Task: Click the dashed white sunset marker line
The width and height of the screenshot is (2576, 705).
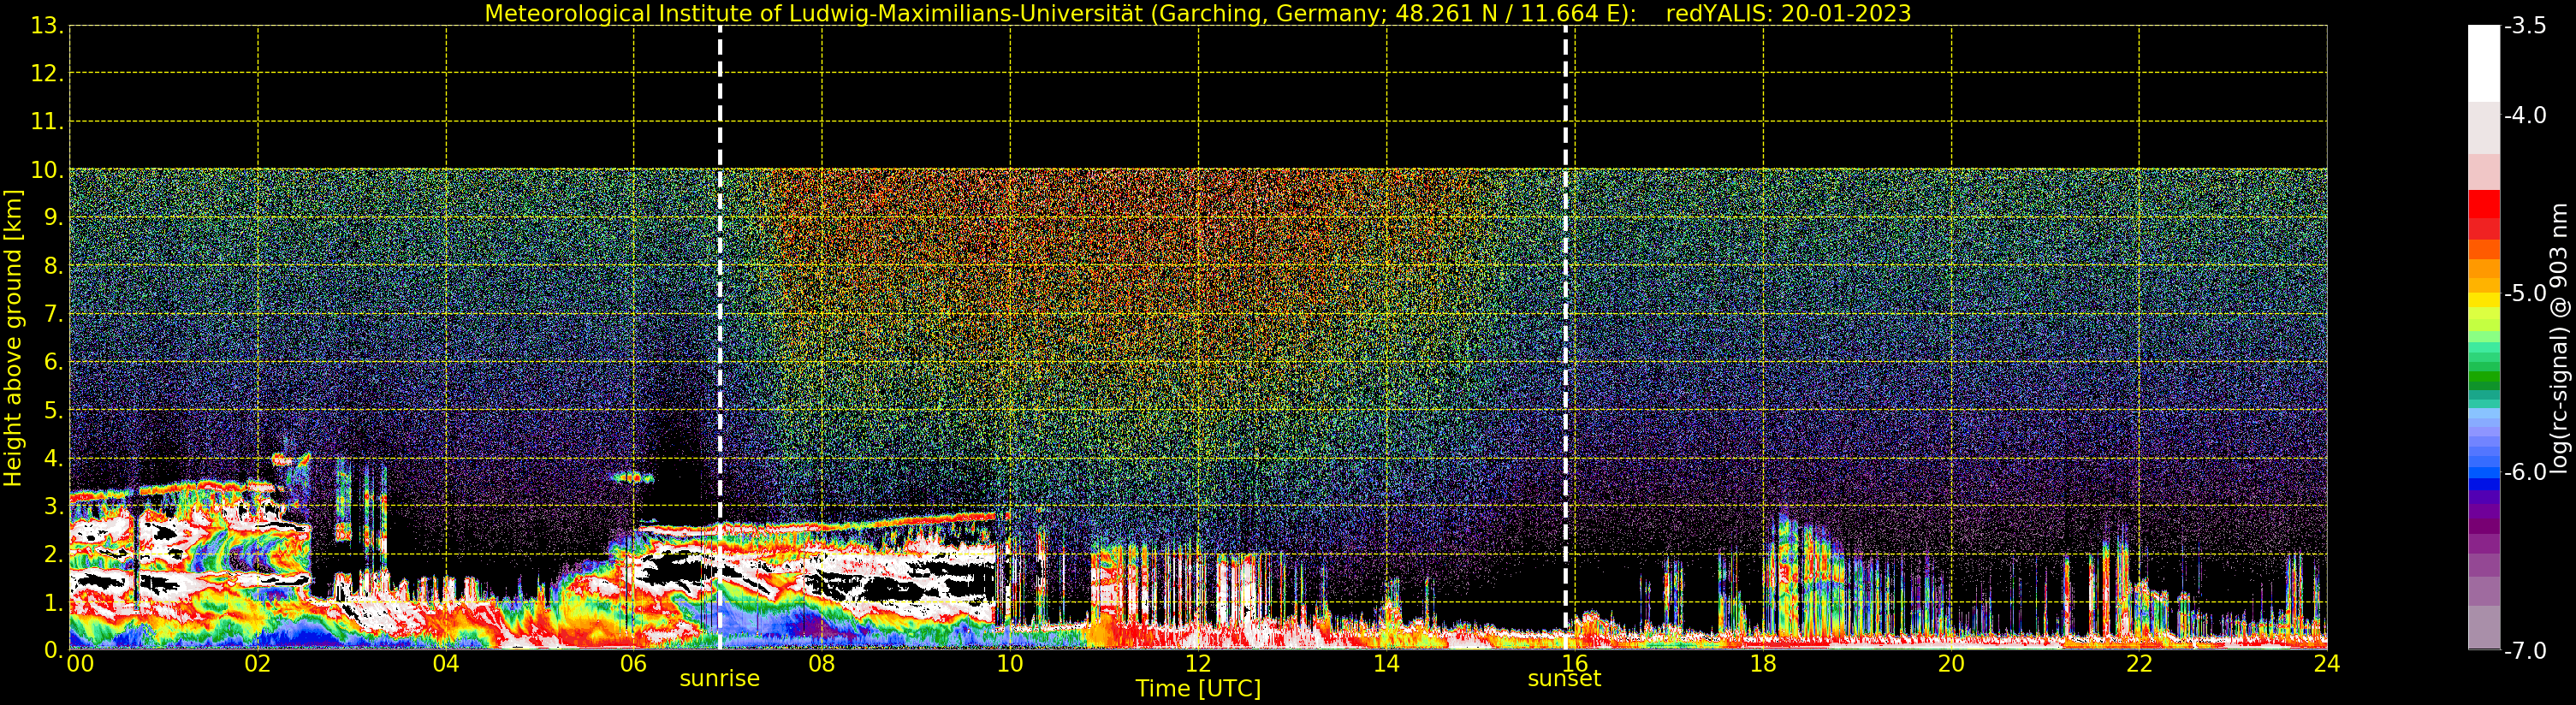Action: tap(1565, 338)
